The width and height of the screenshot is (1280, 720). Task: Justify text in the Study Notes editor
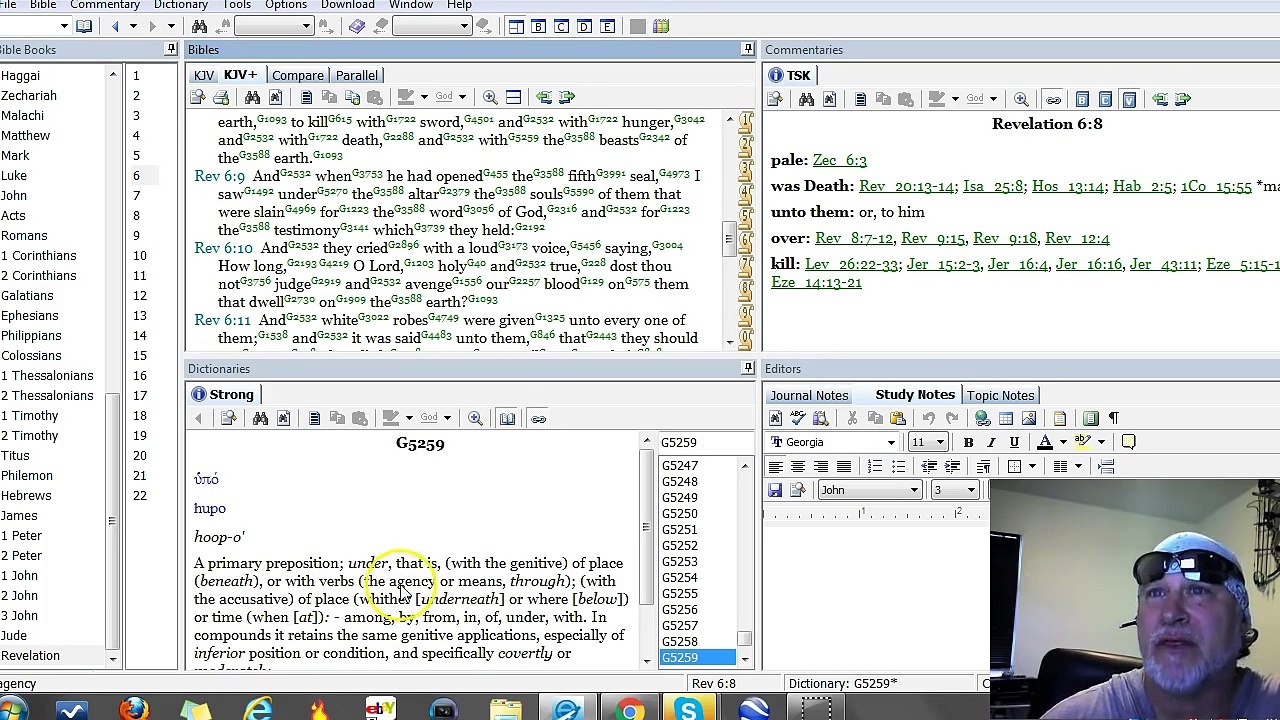tap(844, 466)
